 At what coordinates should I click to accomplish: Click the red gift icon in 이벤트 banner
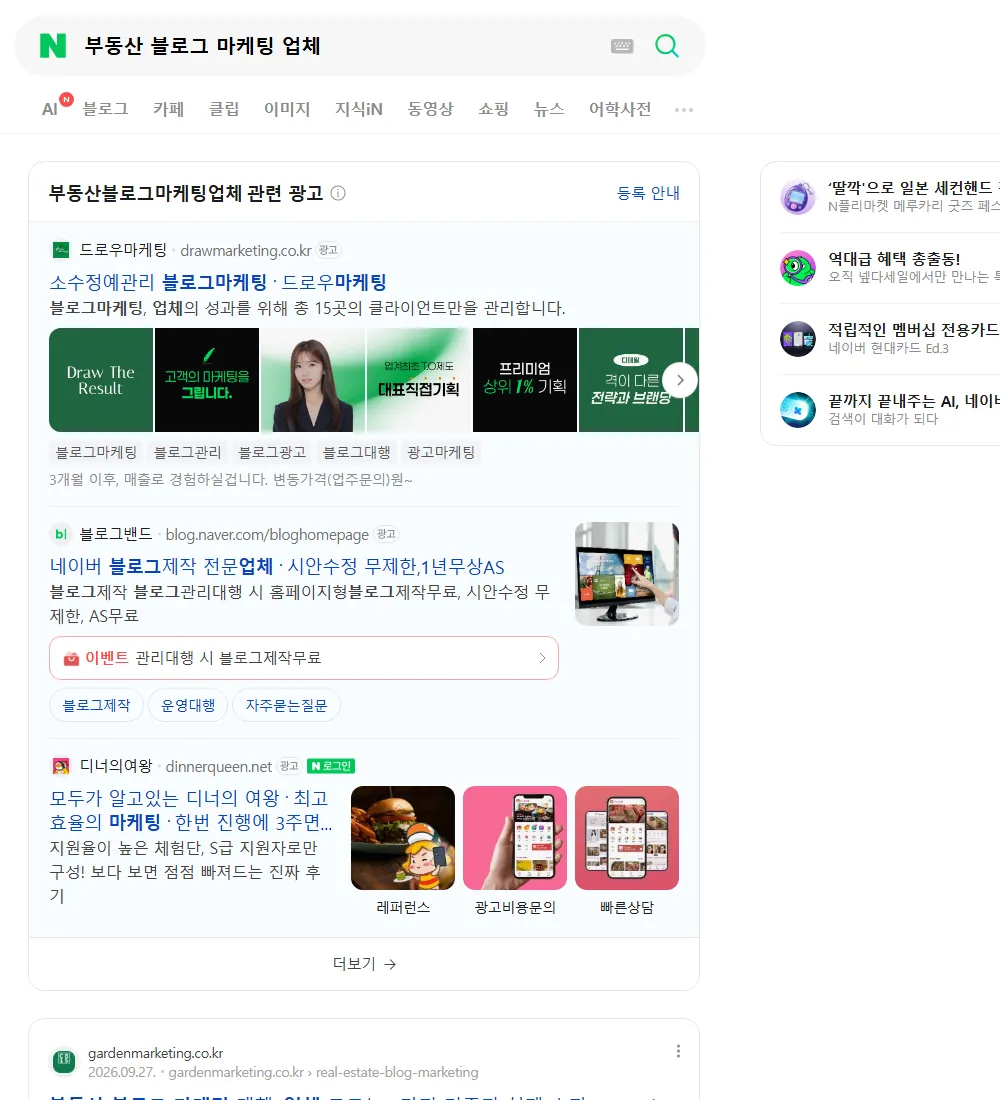[x=71, y=658]
